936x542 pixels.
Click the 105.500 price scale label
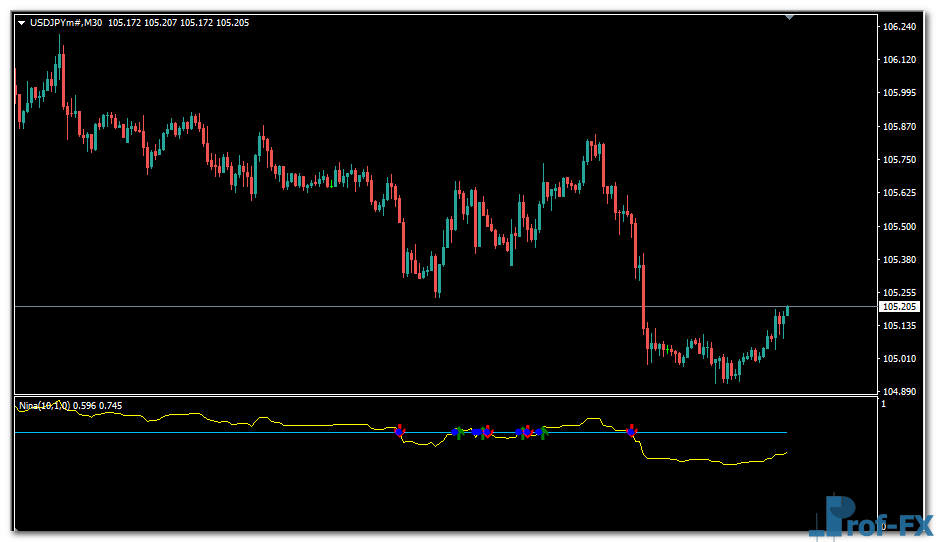pos(900,226)
